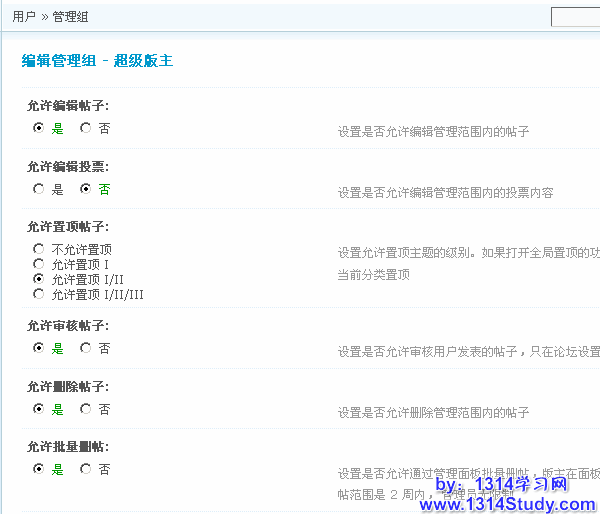Click the www.1314Study.com watermark link

tap(508, 504)
